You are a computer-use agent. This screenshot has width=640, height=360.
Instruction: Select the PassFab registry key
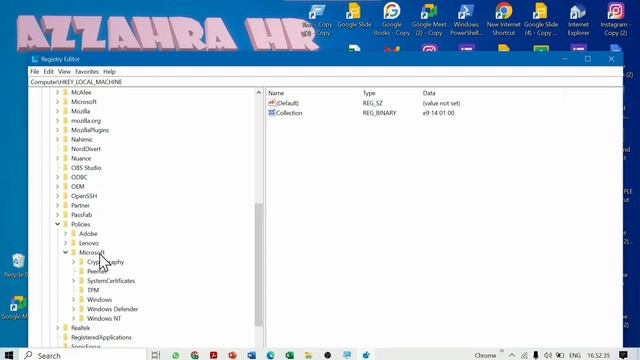point(82,215)
